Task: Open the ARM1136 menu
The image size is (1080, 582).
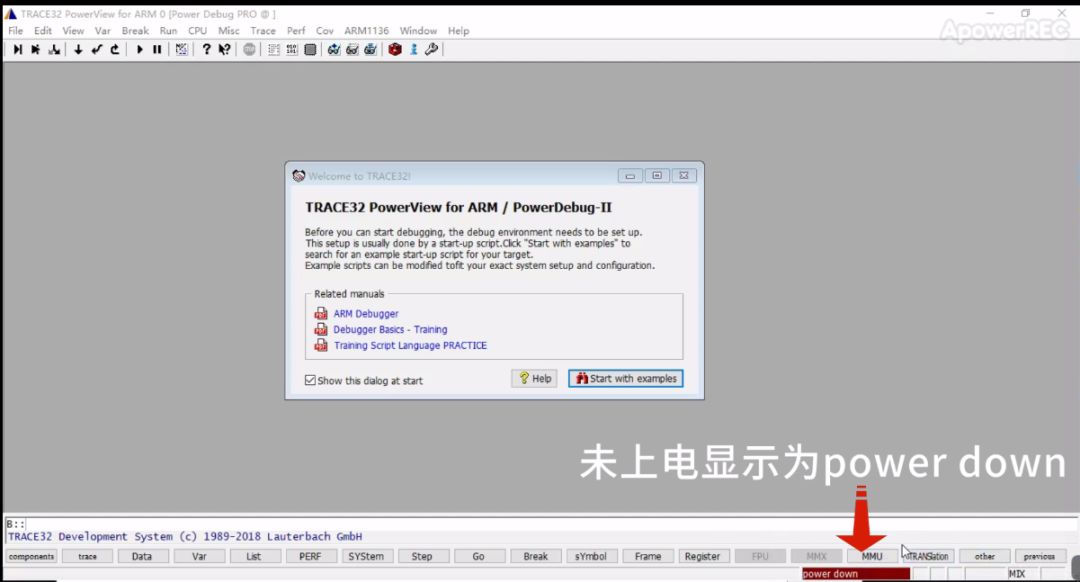Action: [x=366, y=30]
